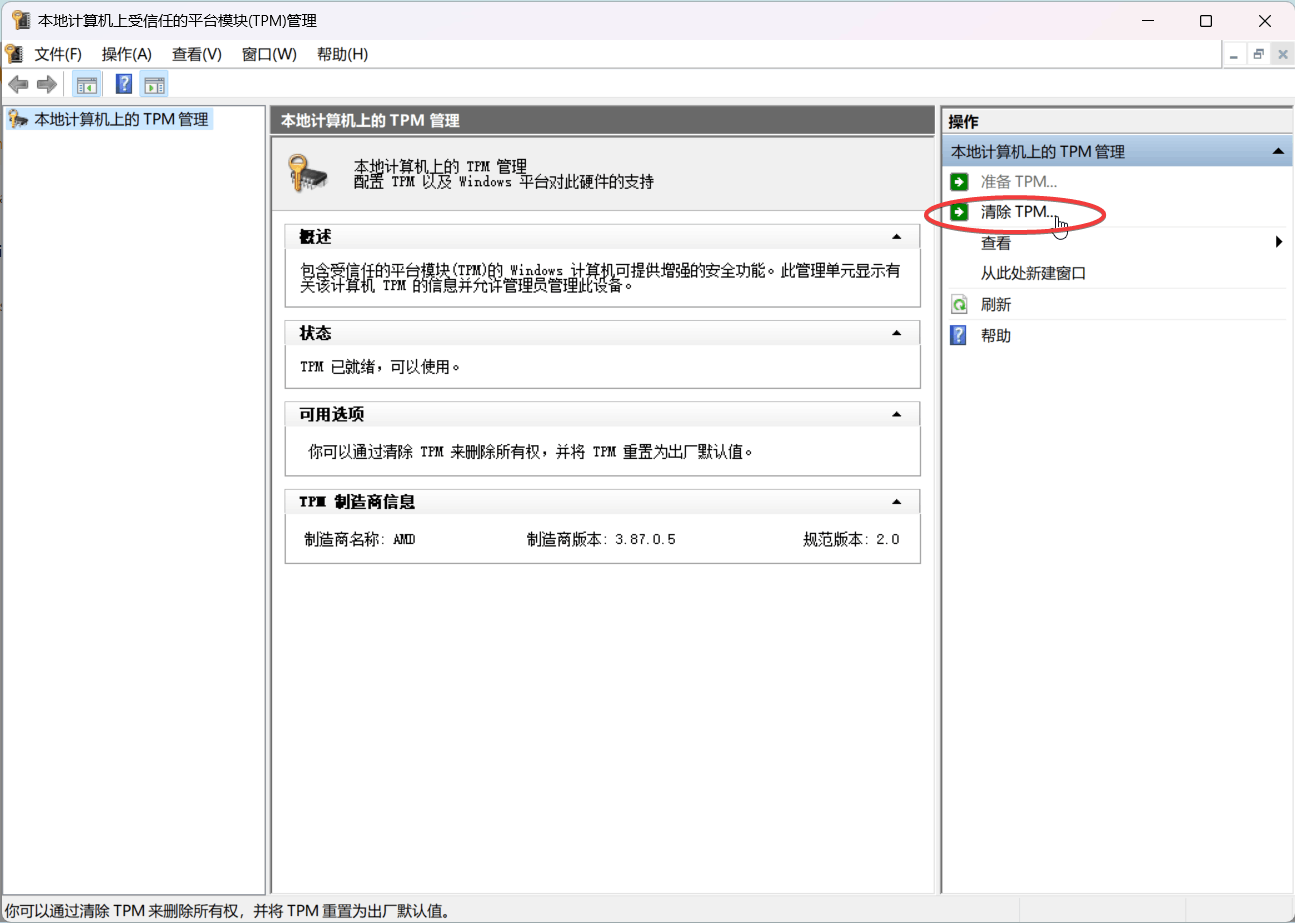Click the refresh icon next to 刷新

tap(959, 305)
